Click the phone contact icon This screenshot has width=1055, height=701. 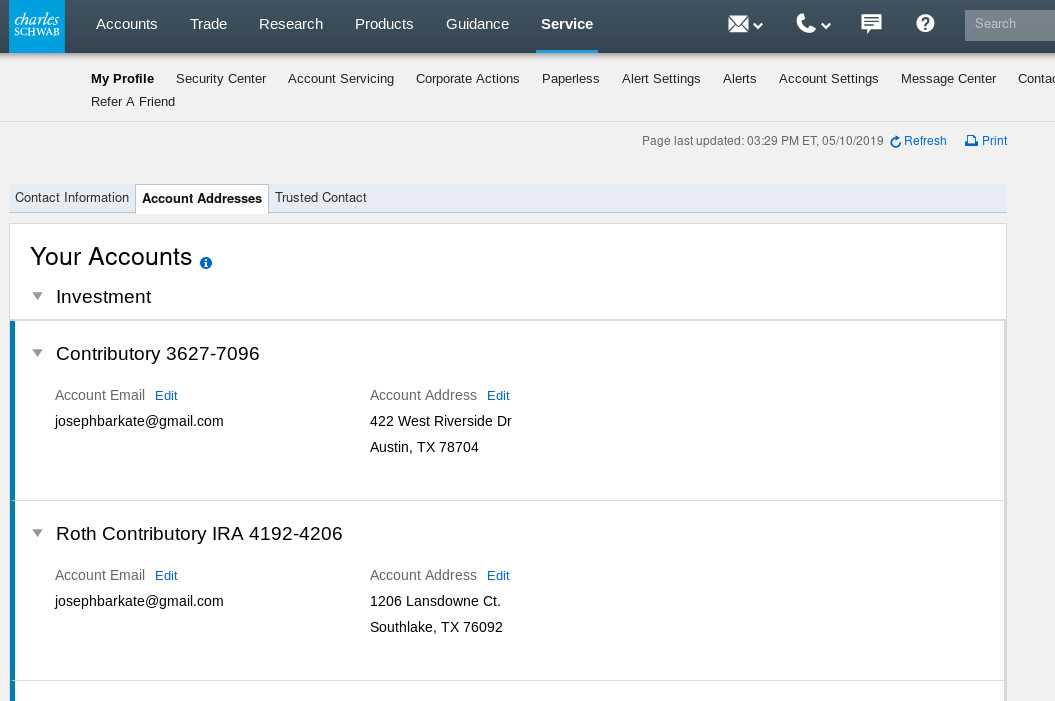tap(805, 24)
